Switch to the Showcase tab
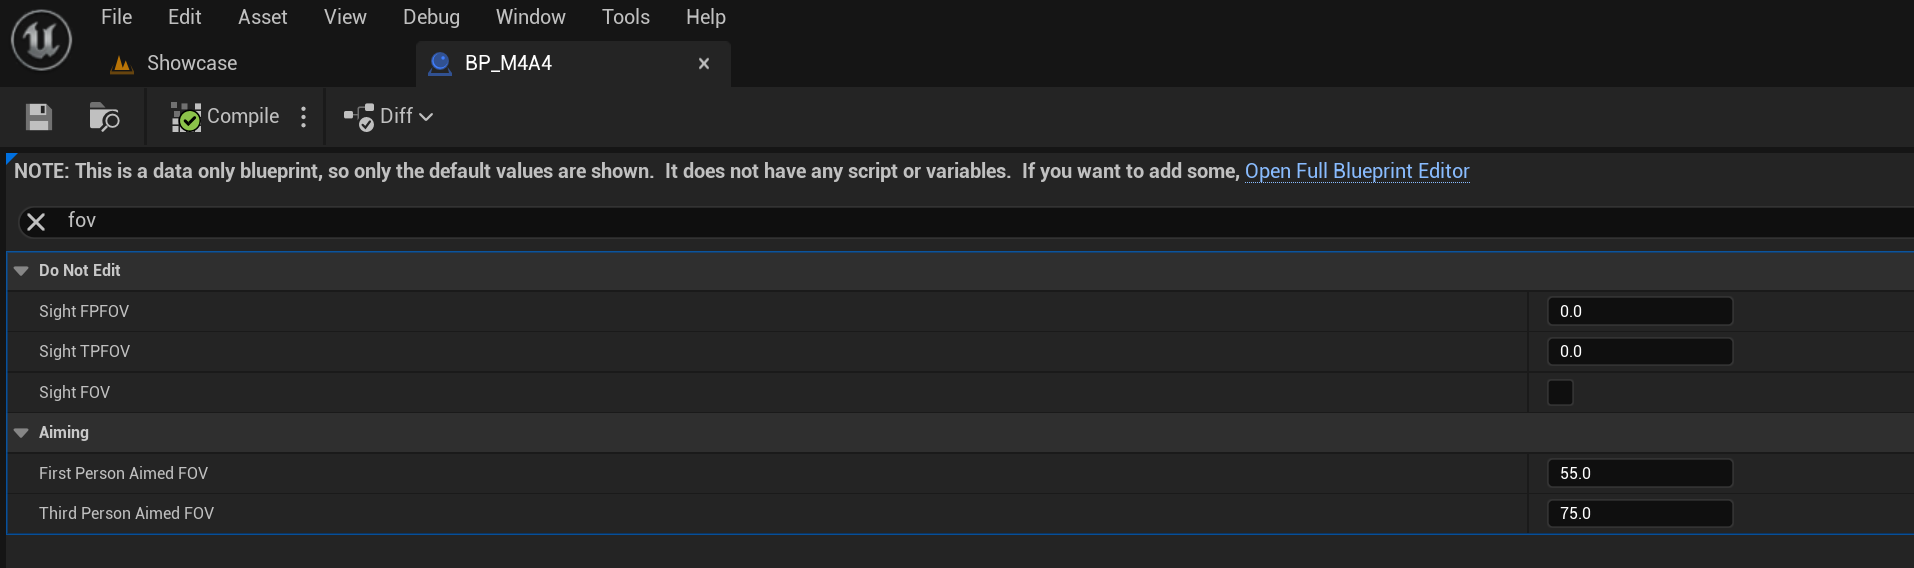Image resolution: width=1914 pixels, height=568 pixels. click(x=191, y=64)
